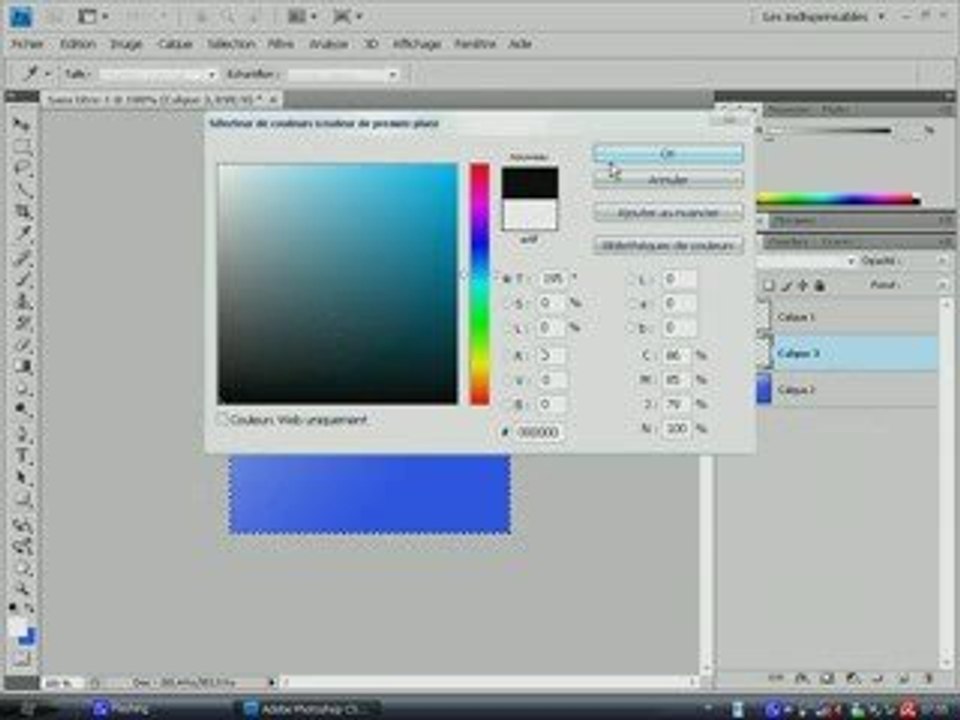960x720 pixels.
Task: Click the vertical hue slider bar
Action: [480, 284]
